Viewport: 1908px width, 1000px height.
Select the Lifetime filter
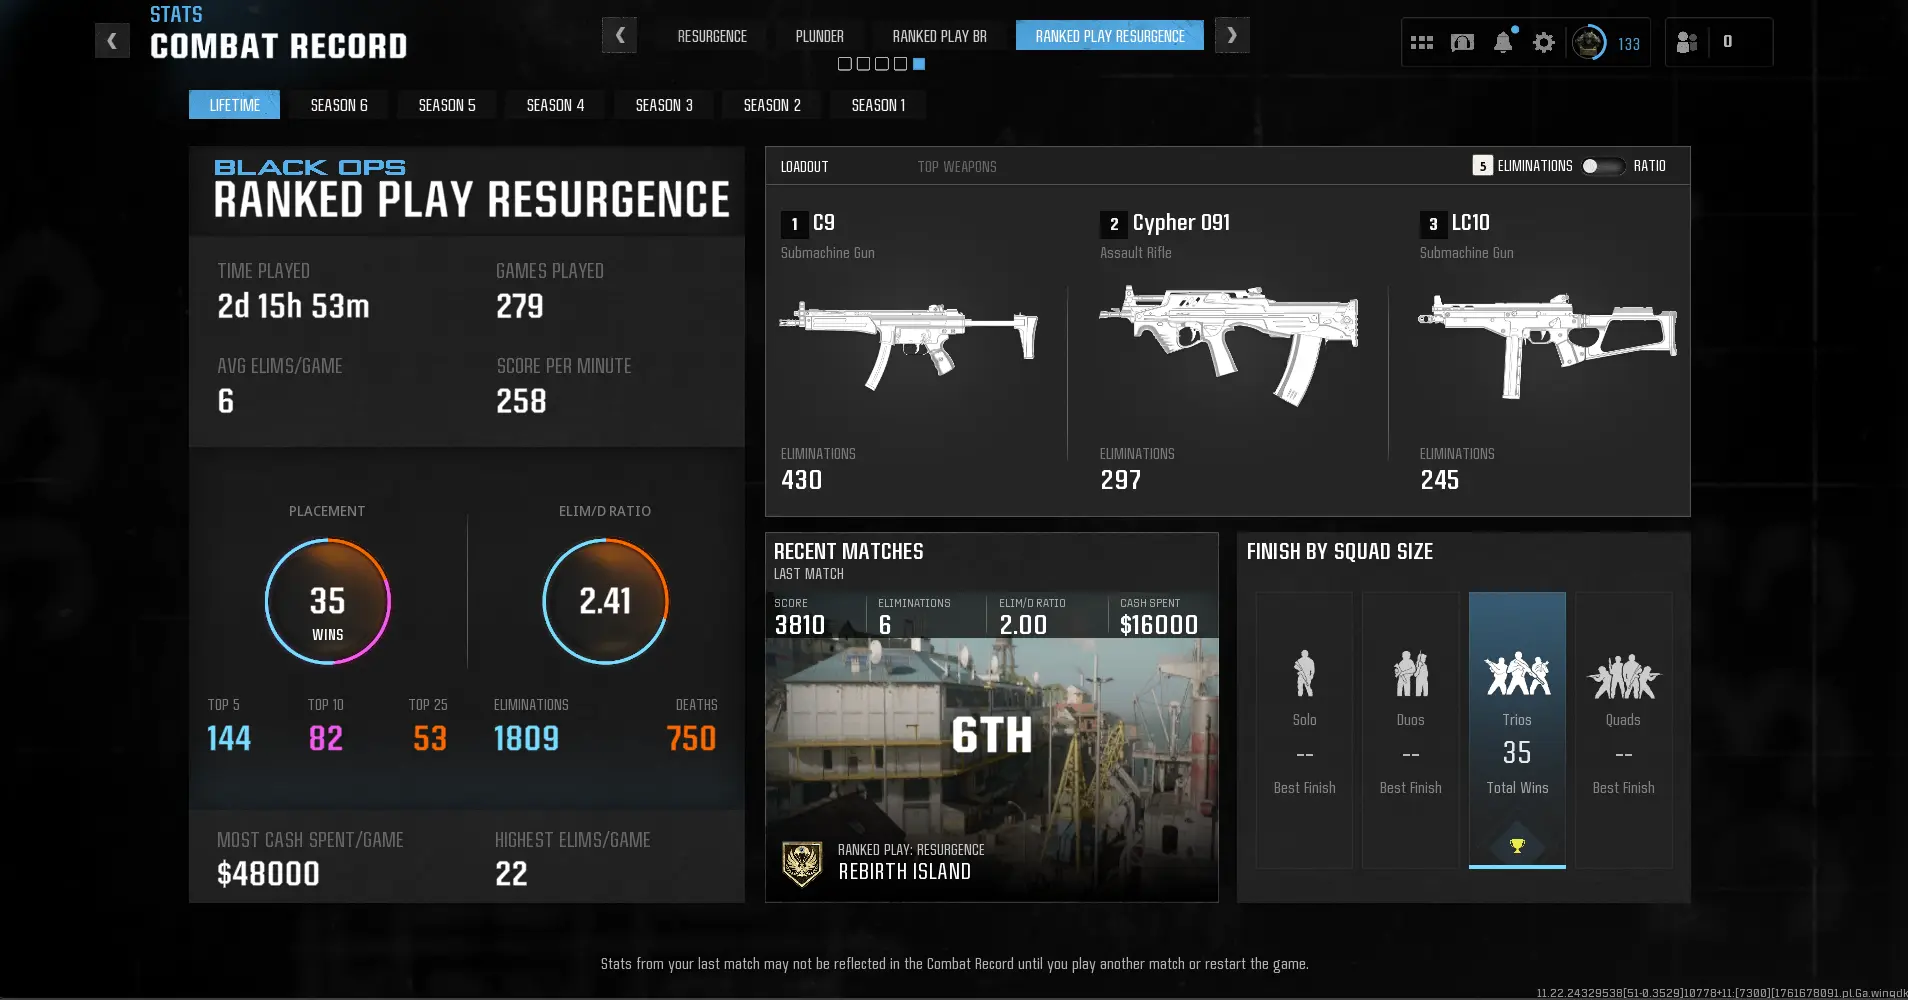click(x=234, y=105)
